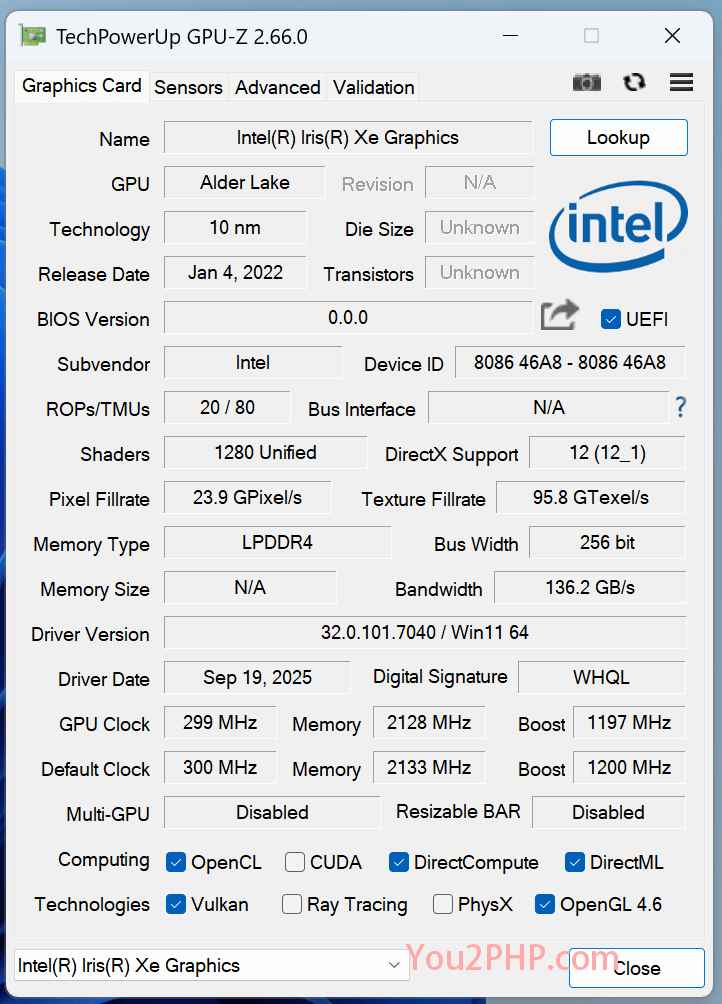Viewport: 722px width, 1004px height.
Task: Click the Lookup button
Action: [618, 138]
